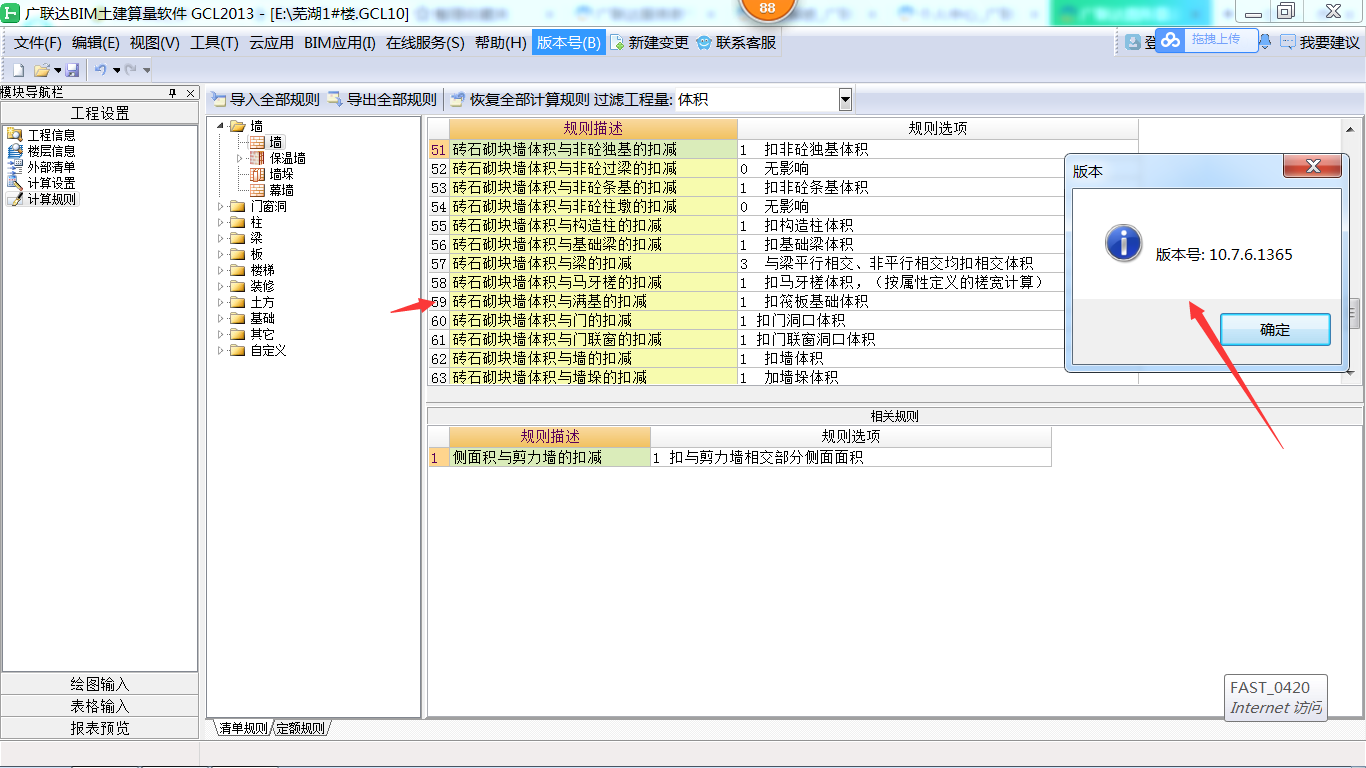Switch to 清单规则 tab
Image resolution: width=1366 pixels, height=768 pixels.
(x=242, y=728)
